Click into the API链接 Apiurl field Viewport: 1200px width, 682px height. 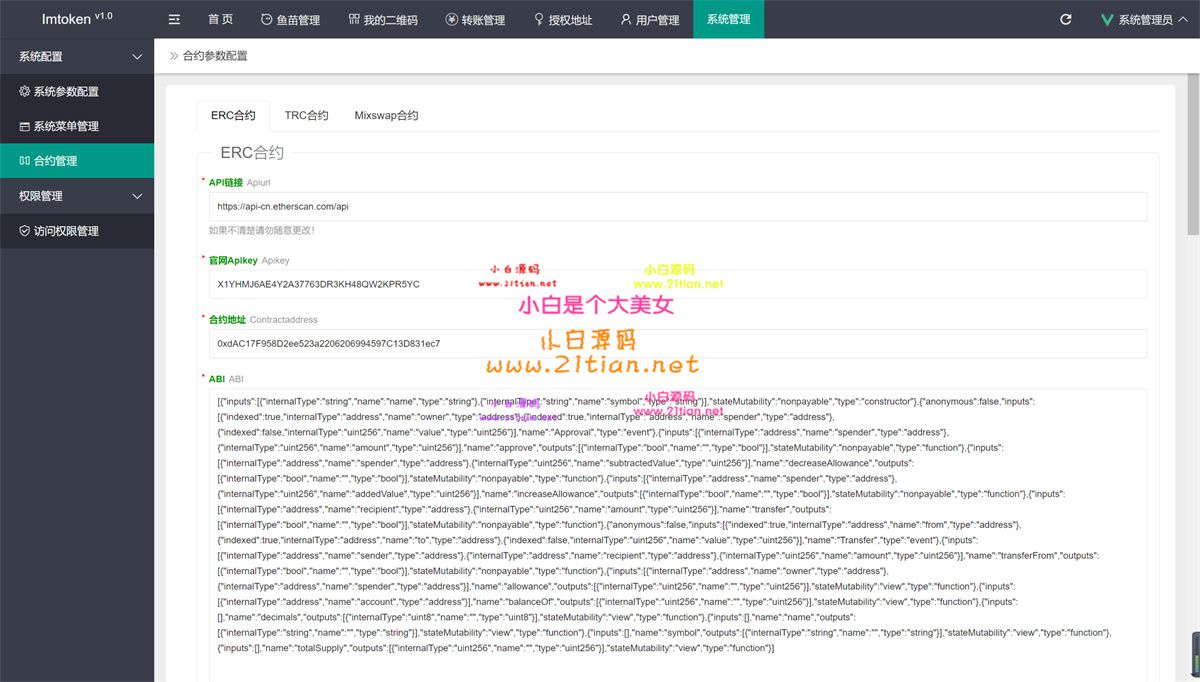click(677, 207)
